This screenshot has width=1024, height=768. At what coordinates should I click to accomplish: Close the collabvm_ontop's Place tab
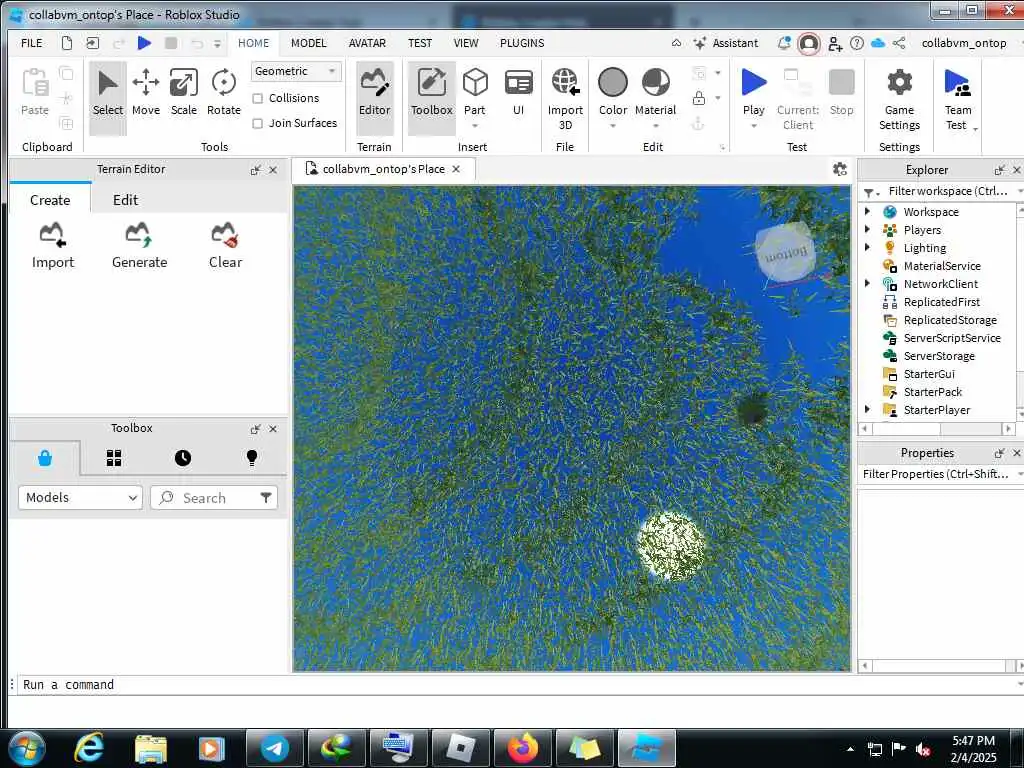(456, 169)
